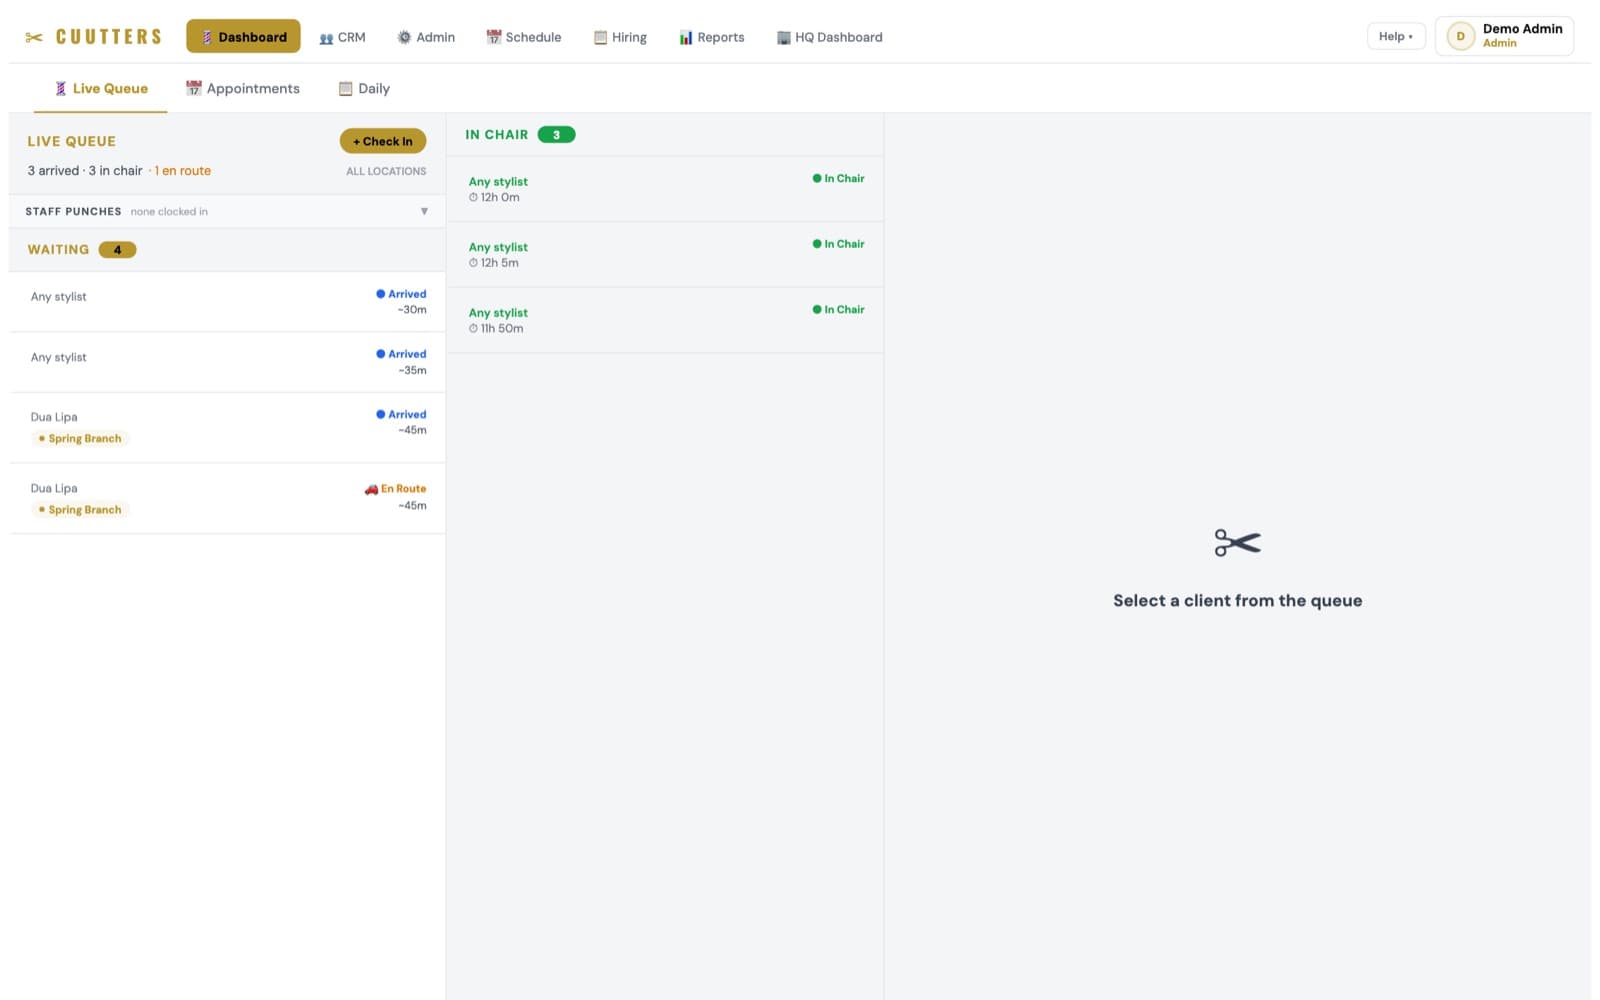Select the in-chair client at 12h 0m
The image size is (1600, 1000).
click(665, 189)
